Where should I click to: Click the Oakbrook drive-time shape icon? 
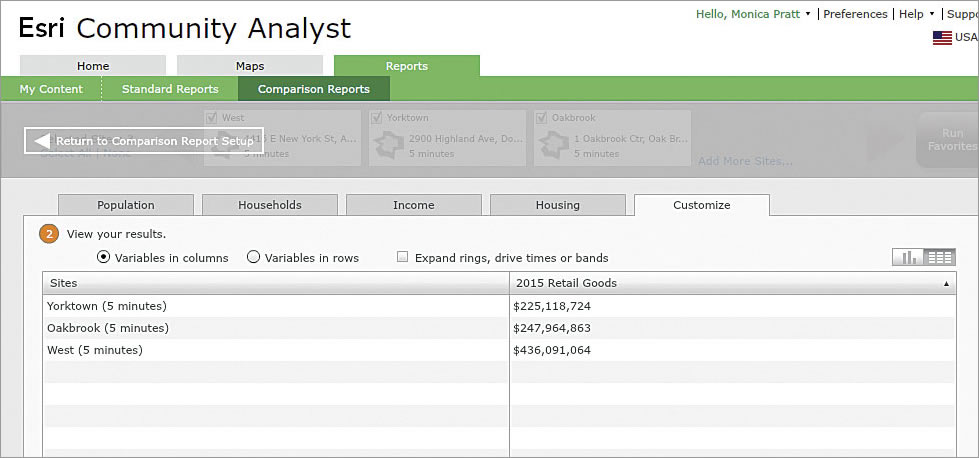click(x=554, y=146)
